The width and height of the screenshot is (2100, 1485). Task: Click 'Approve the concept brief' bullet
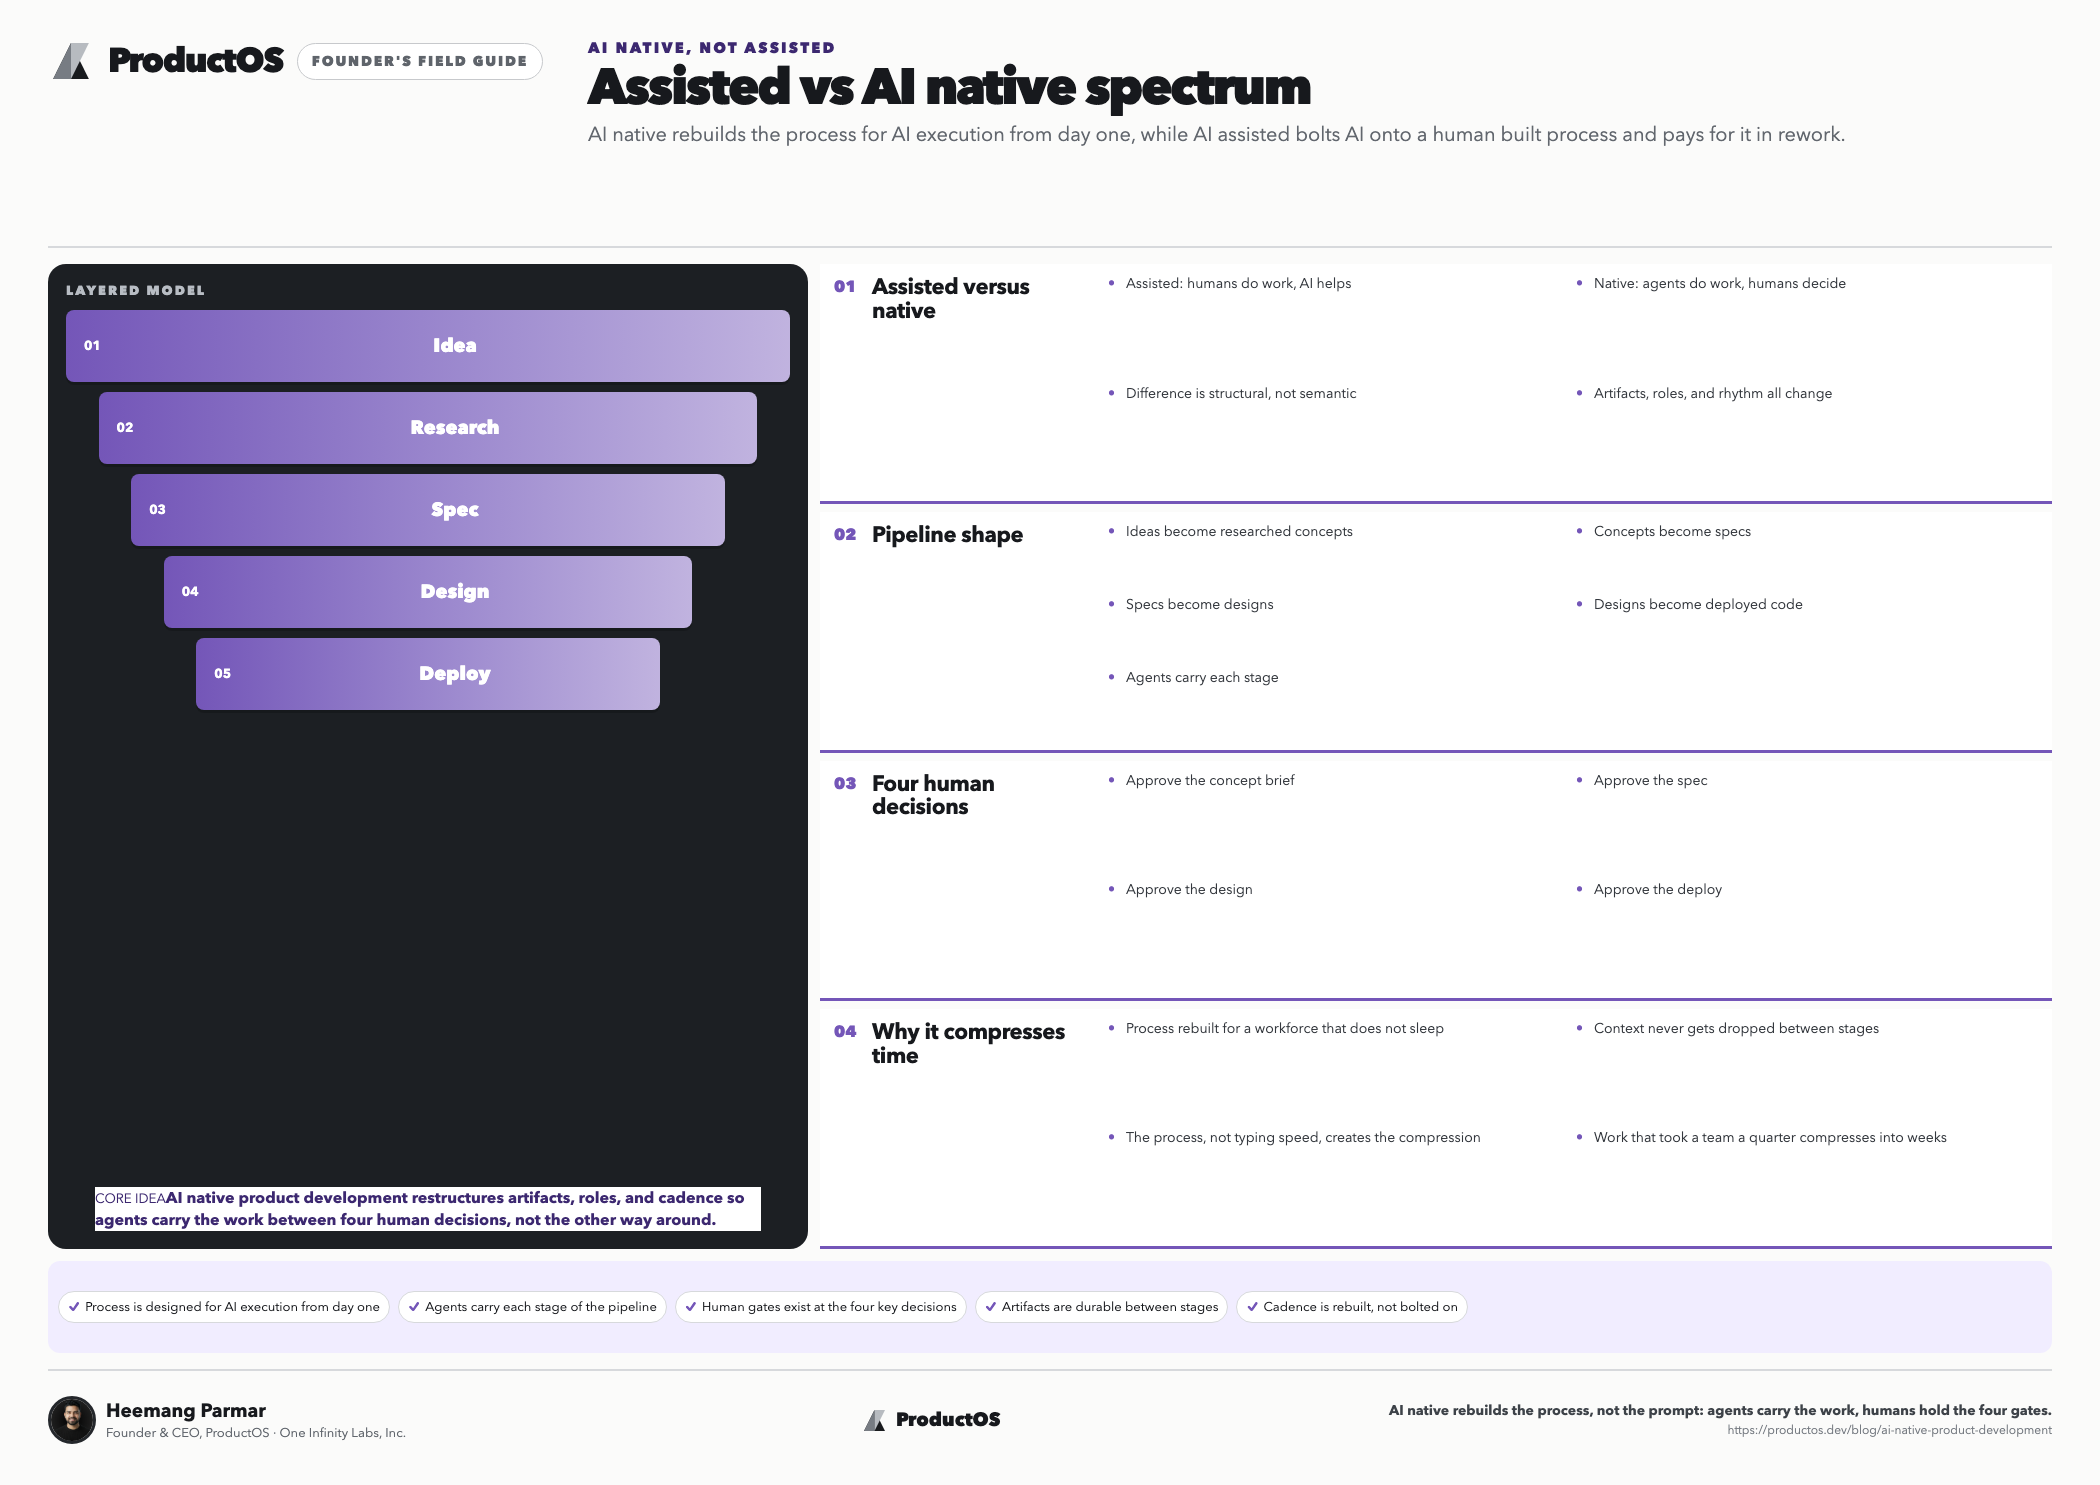click(x=1210, y=781)
